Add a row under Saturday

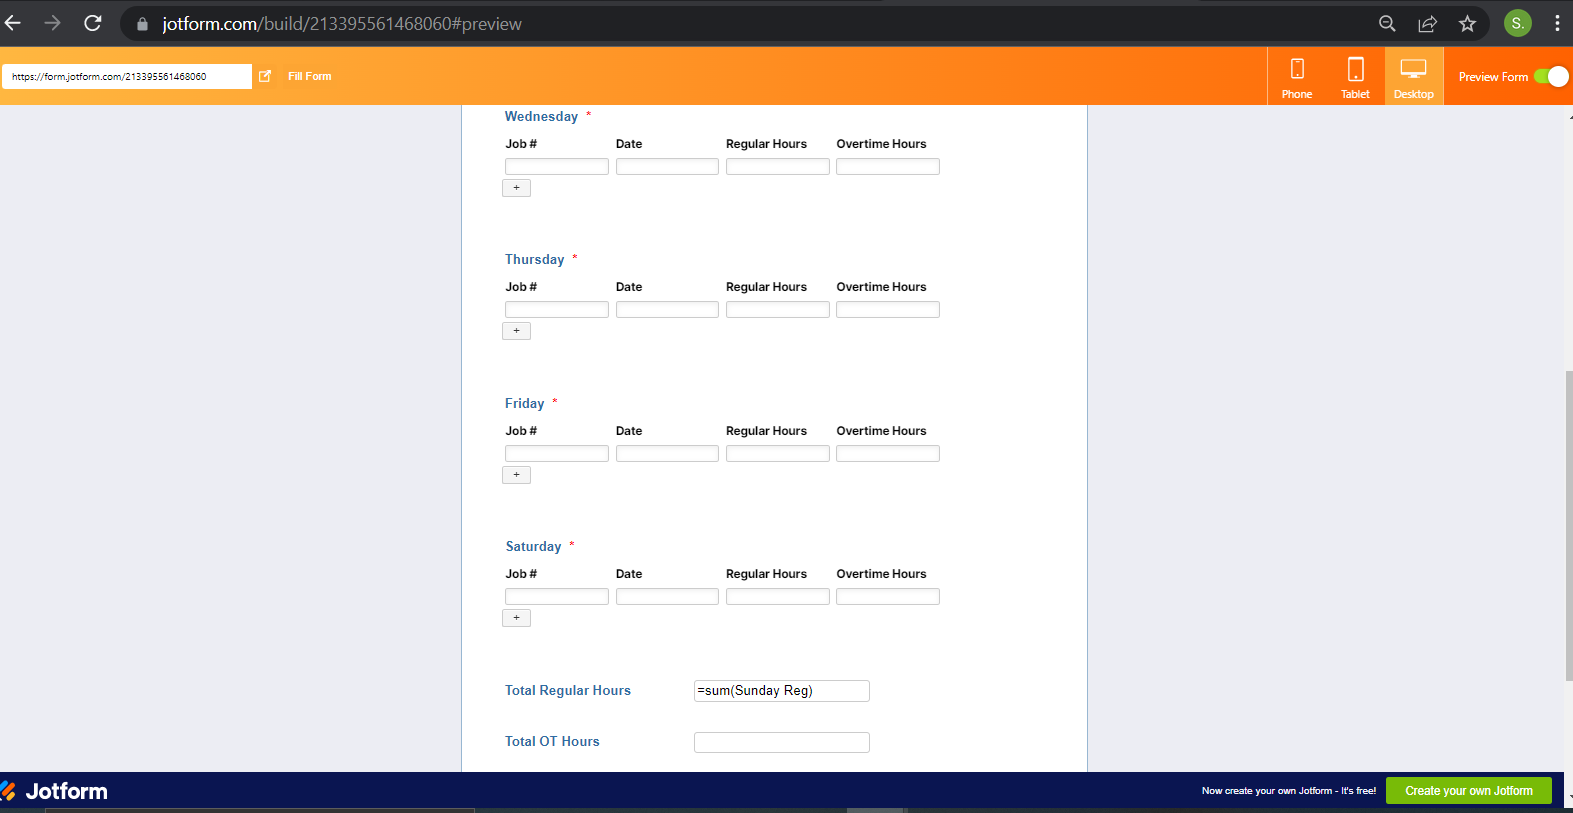(516, 618)
